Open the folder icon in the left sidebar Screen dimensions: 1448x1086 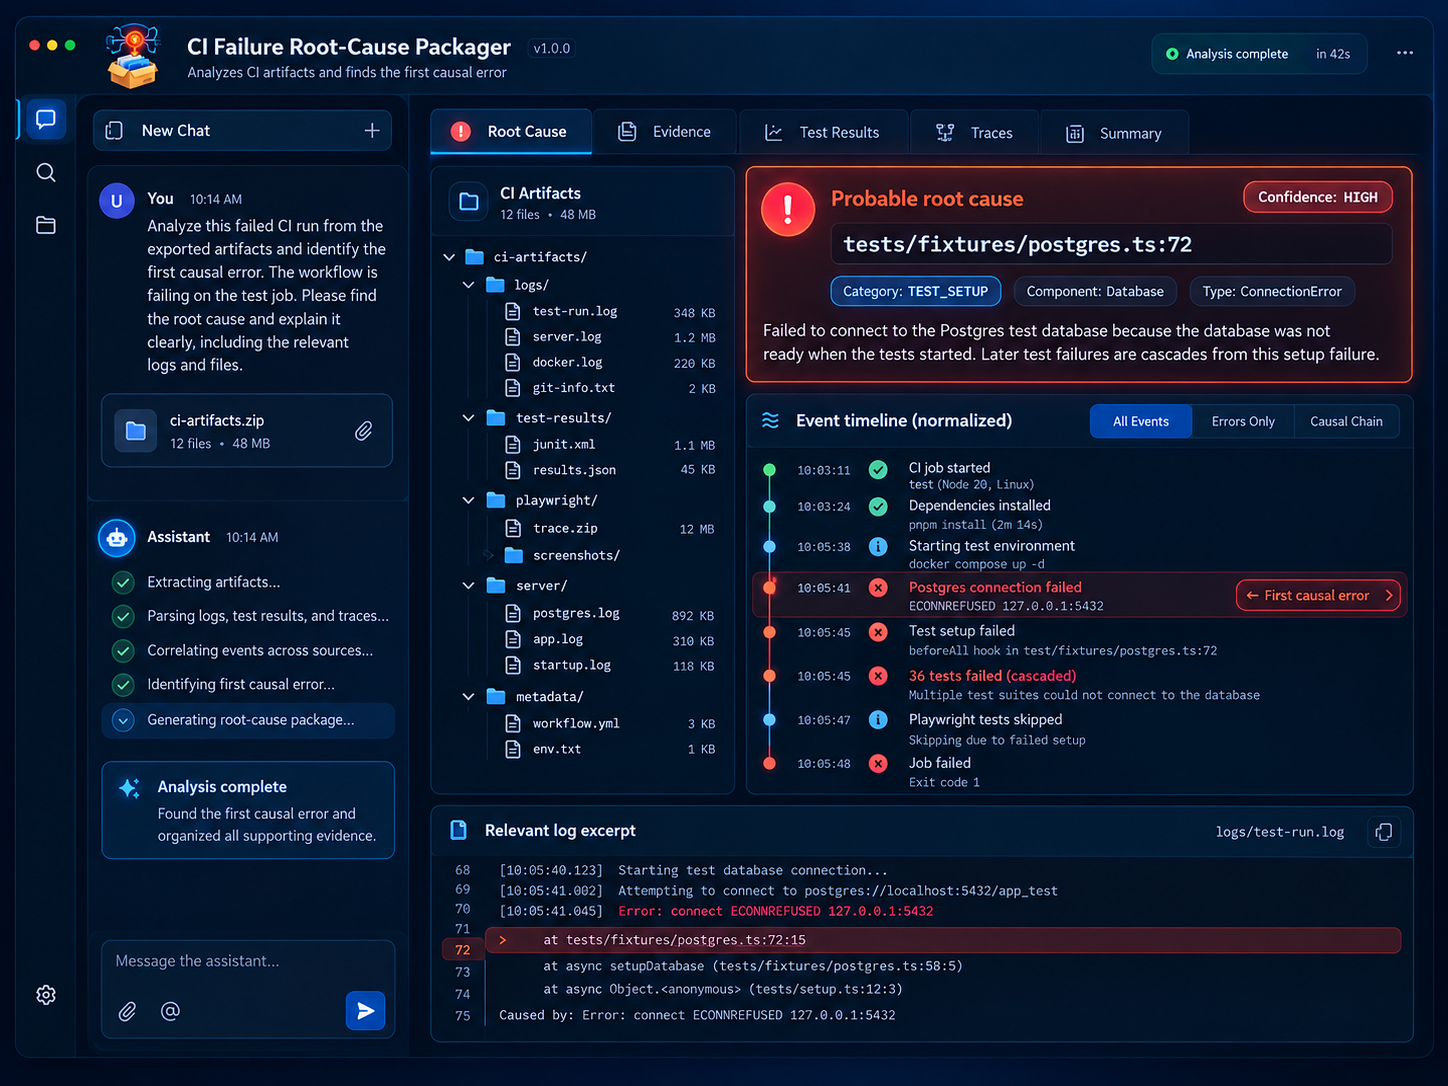pyautogui.click(x=46, y=225)
